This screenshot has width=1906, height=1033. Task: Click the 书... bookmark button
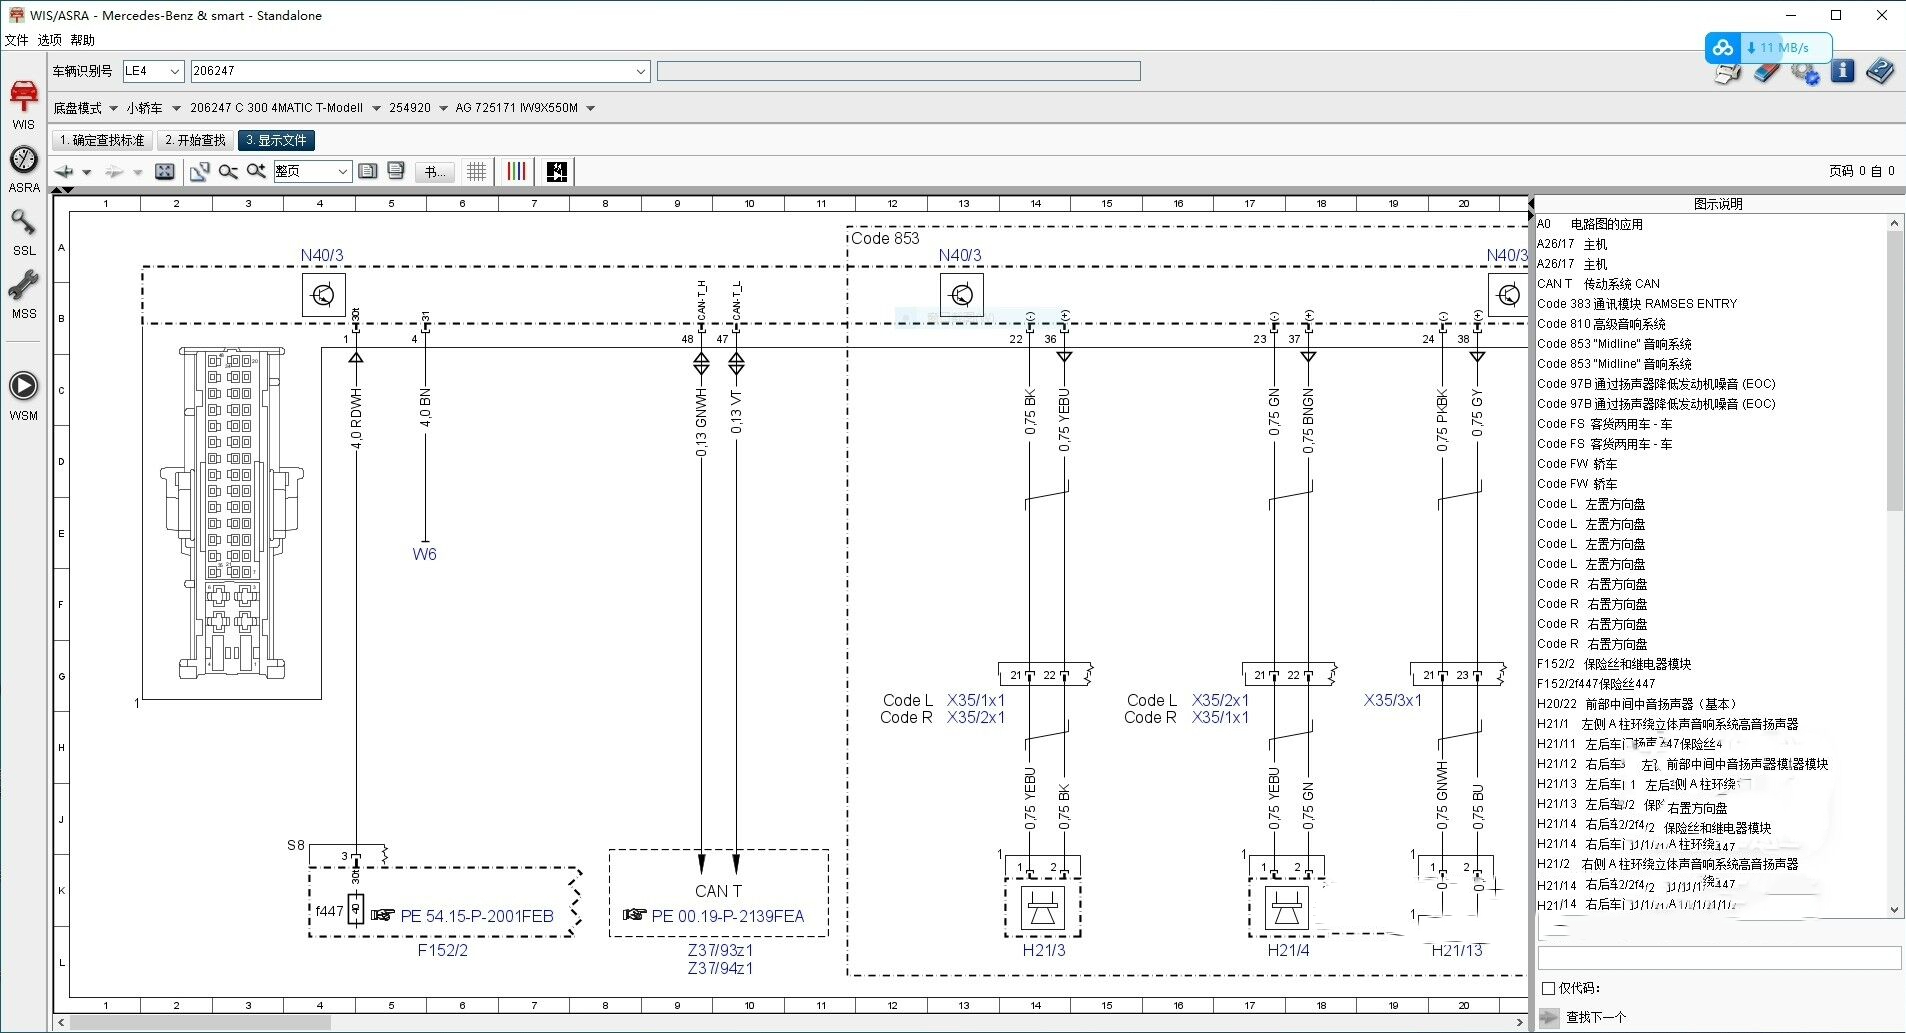pos(435,172)
